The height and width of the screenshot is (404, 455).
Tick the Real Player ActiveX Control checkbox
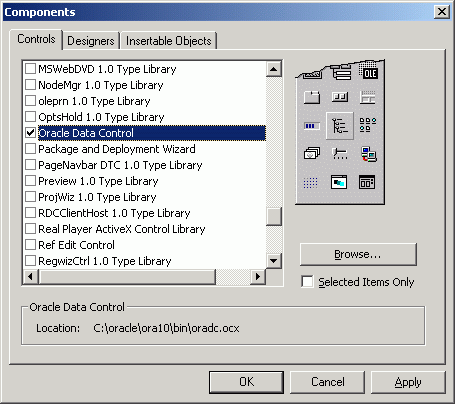[30, 229]
